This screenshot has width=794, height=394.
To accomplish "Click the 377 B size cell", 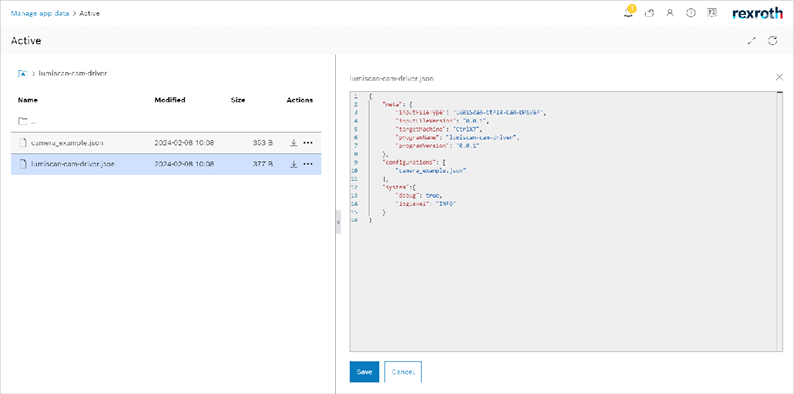I will coord(263,164).
